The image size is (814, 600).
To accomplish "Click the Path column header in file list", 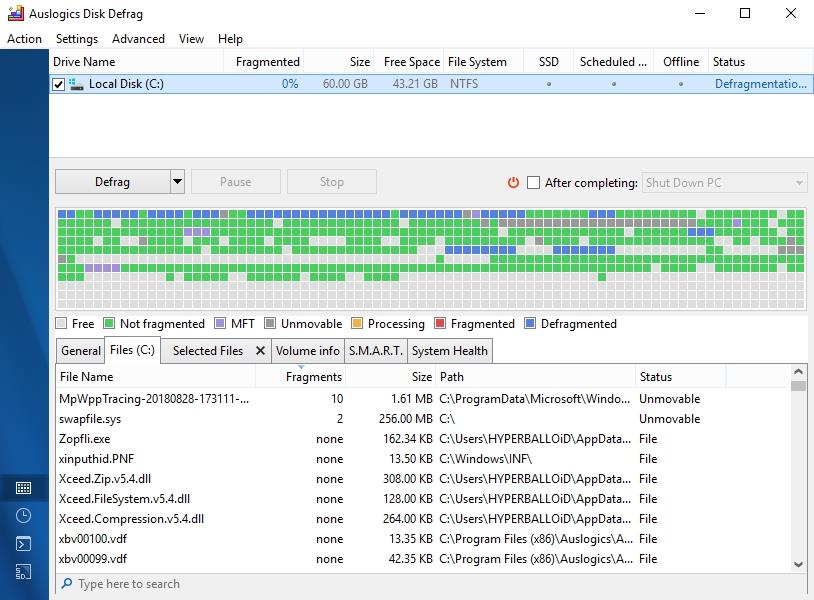I will click(x=536, y=377).
